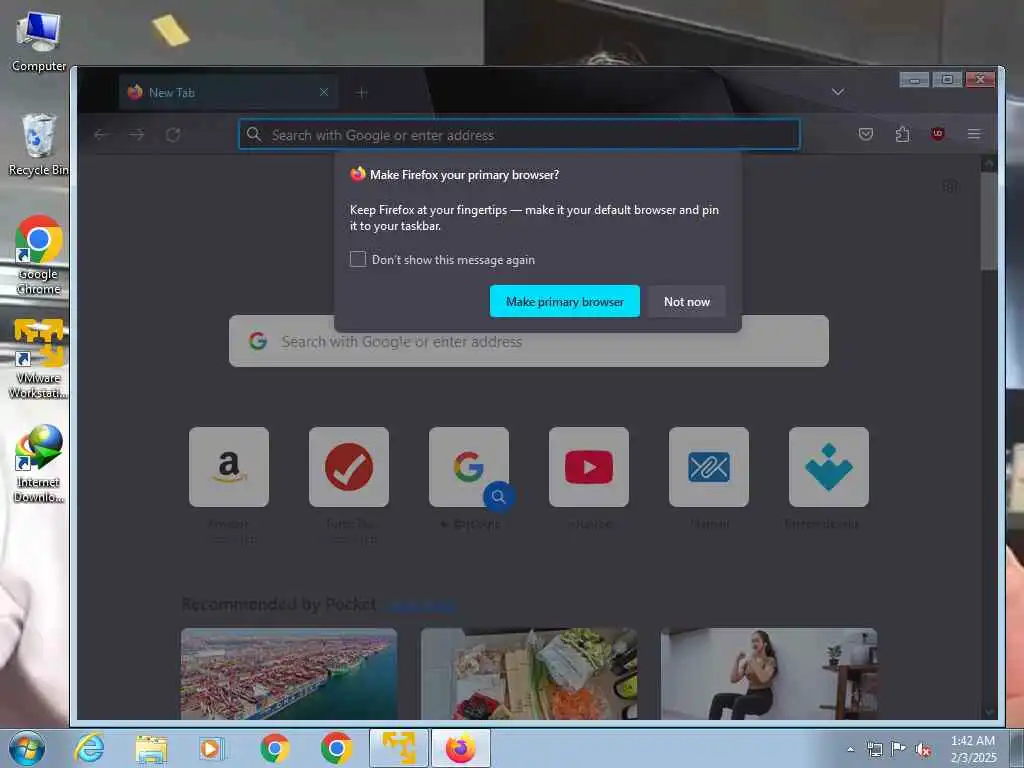Open the clock showing 1:42 AM
Screen dimensions: 1024x768
tap(973, 748)
